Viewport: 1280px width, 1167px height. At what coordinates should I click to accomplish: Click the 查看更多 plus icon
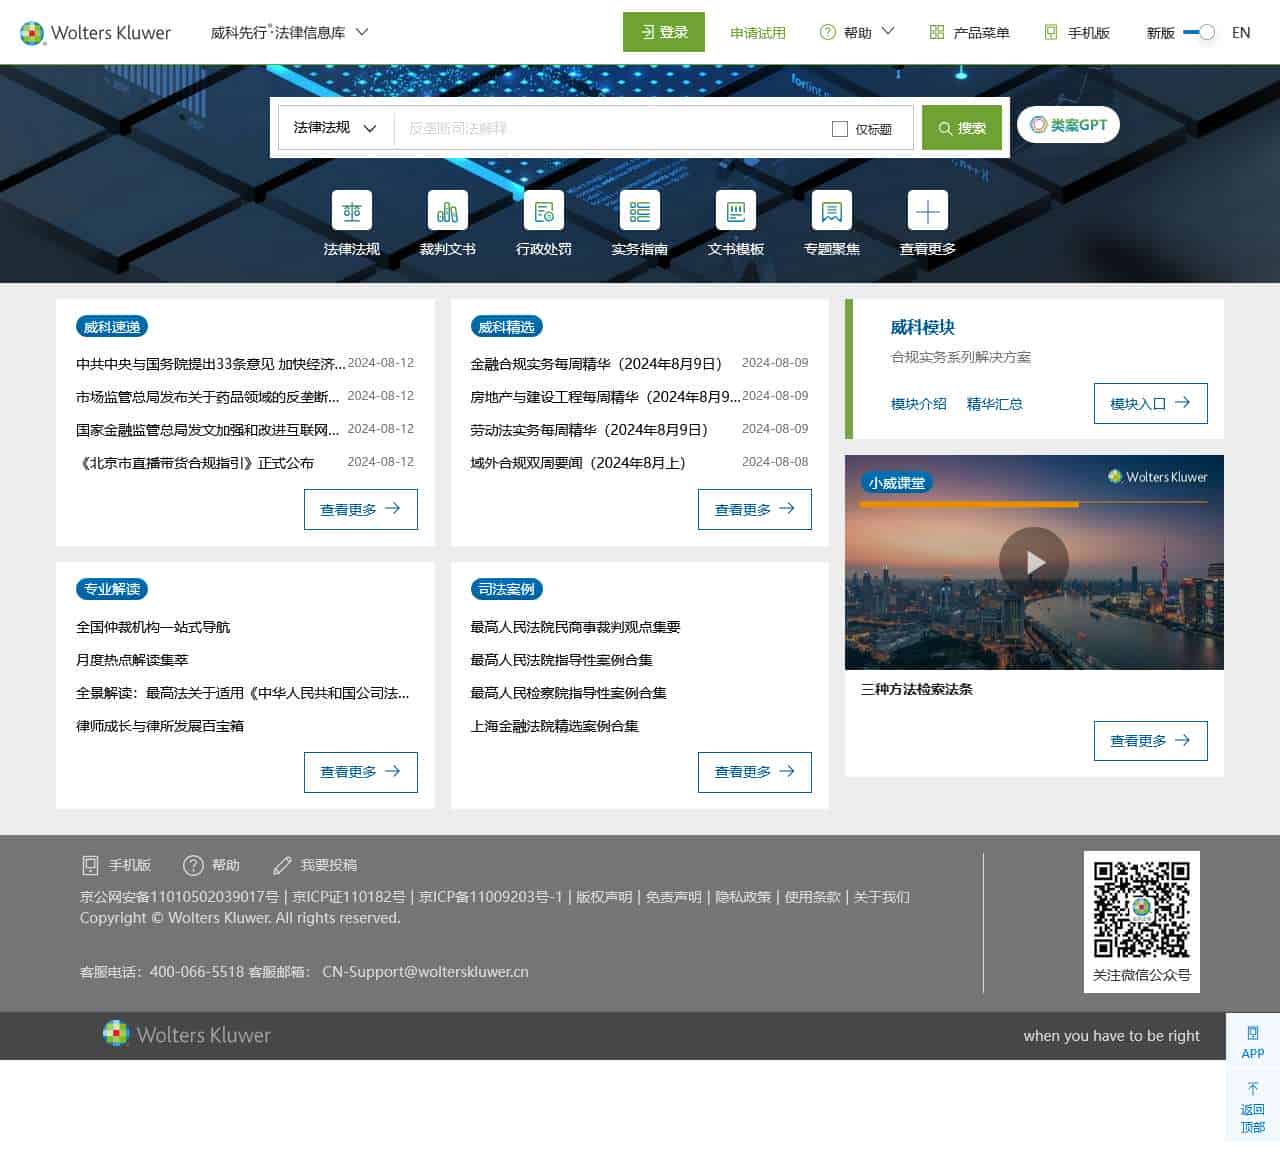coord(928,211)
